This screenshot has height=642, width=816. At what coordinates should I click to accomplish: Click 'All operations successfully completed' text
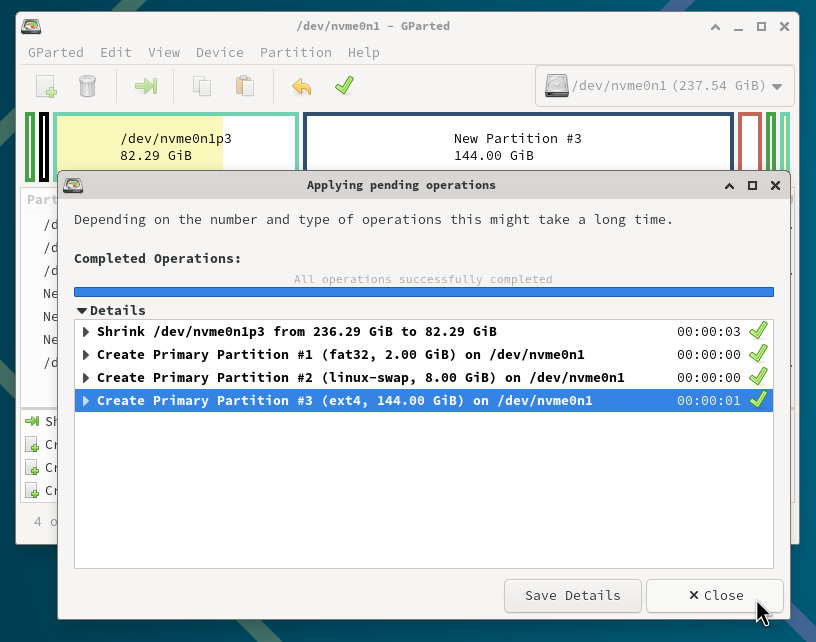(x=423, y=279)
